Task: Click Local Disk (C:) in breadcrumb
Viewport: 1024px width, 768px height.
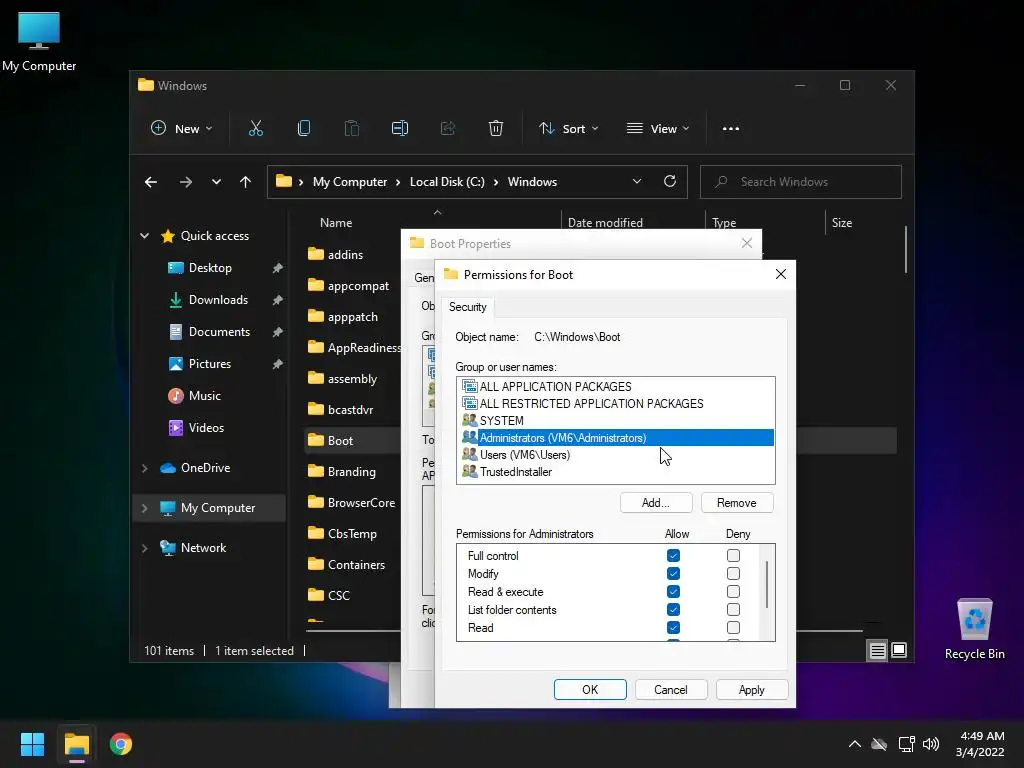Action: pos(447,182)
